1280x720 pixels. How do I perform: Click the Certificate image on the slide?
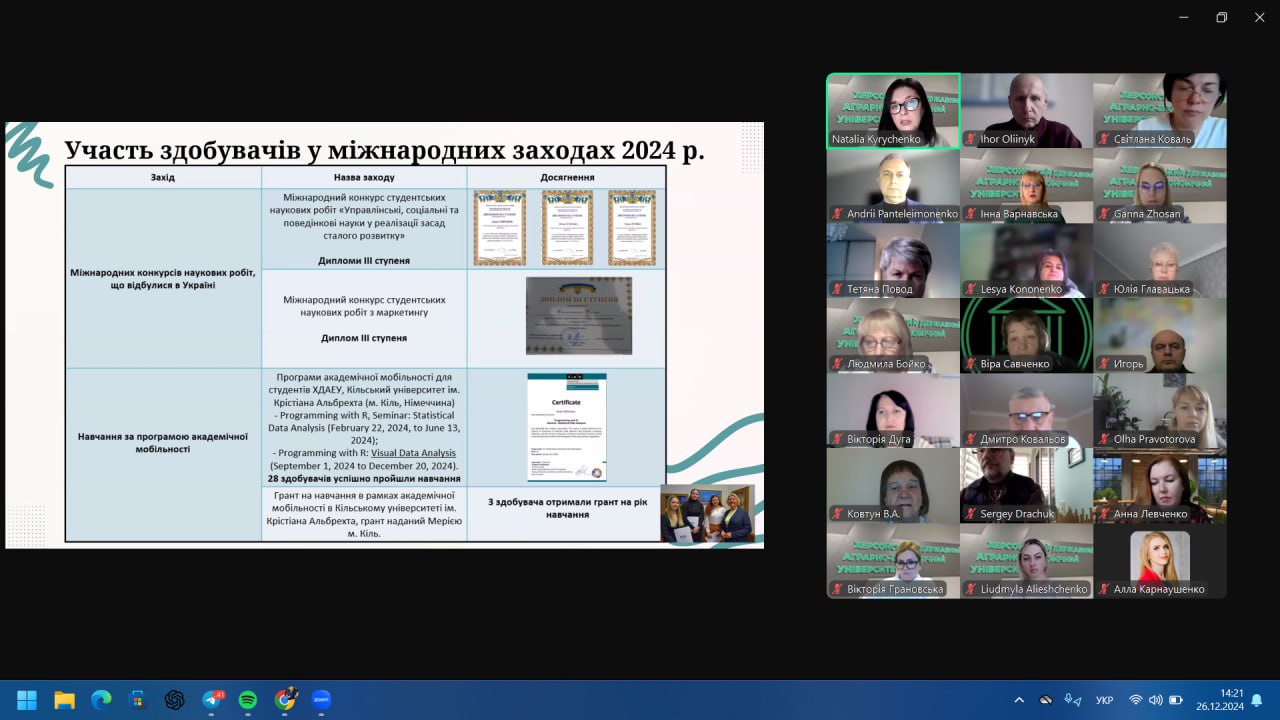pyautogui.click(x=566, y=427)
